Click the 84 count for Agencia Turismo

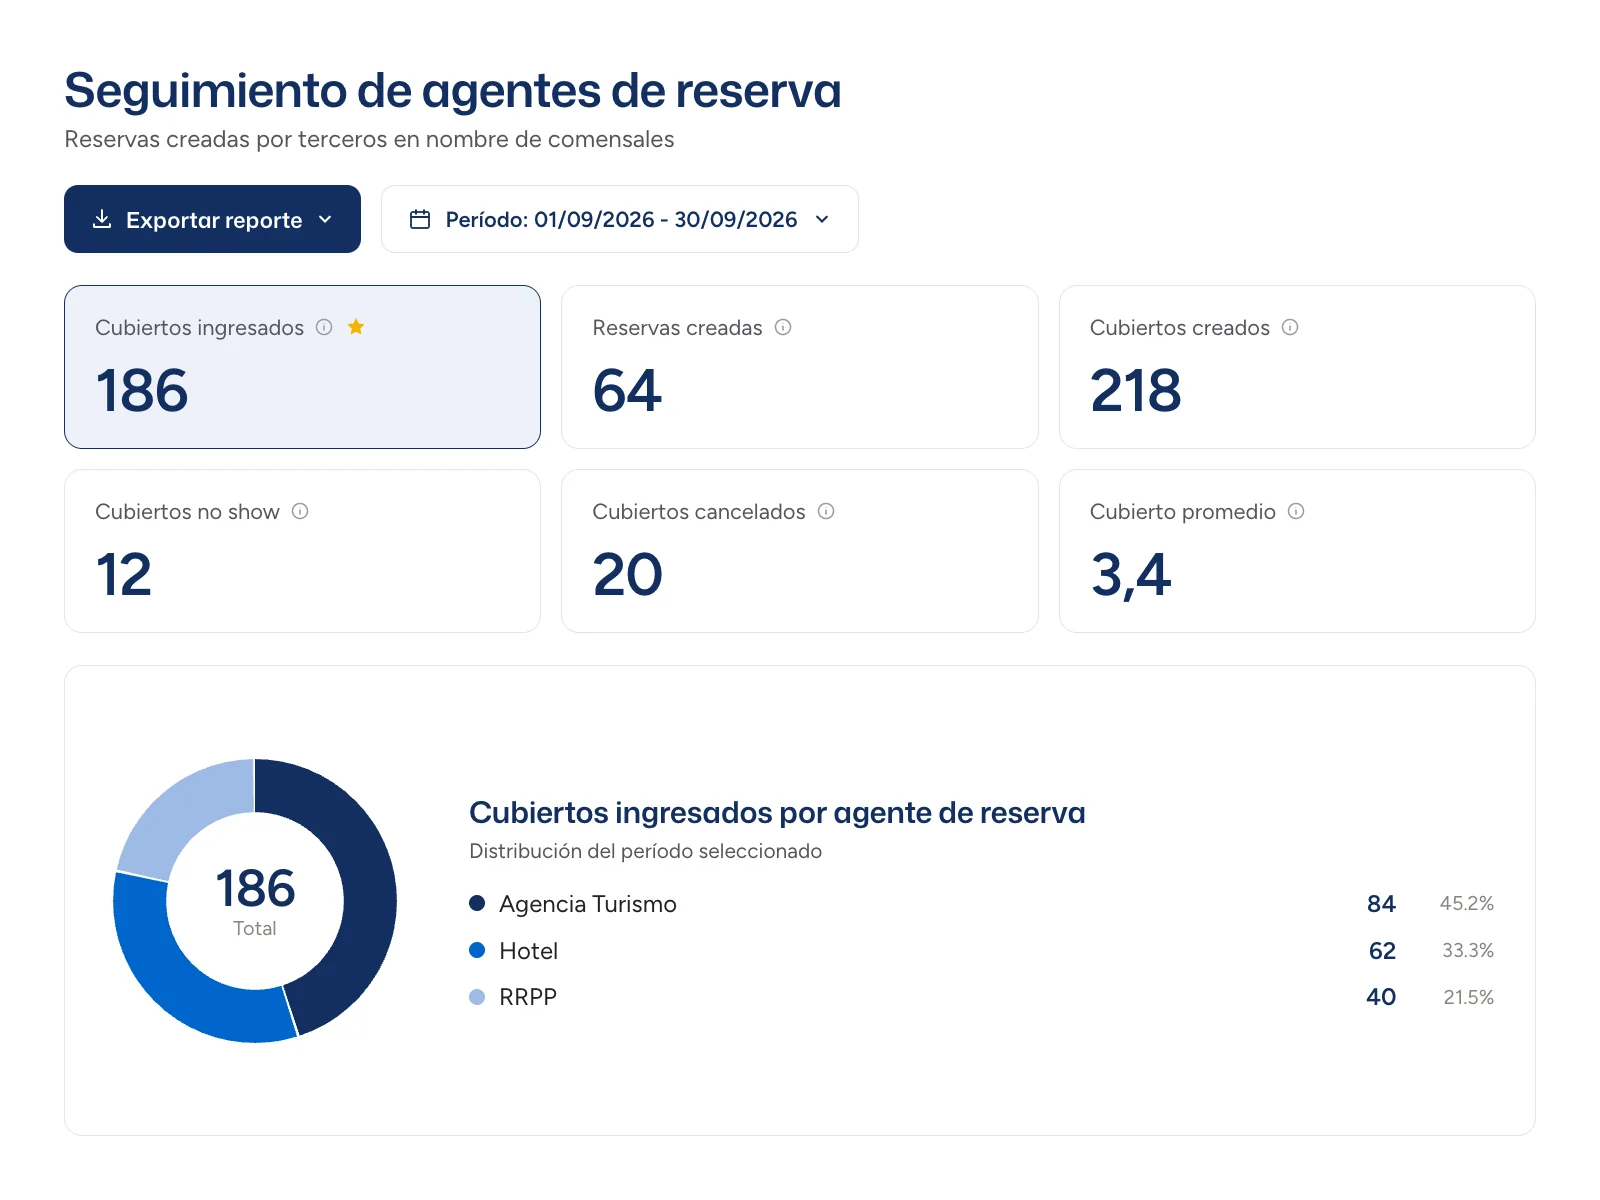[1381, 904]
